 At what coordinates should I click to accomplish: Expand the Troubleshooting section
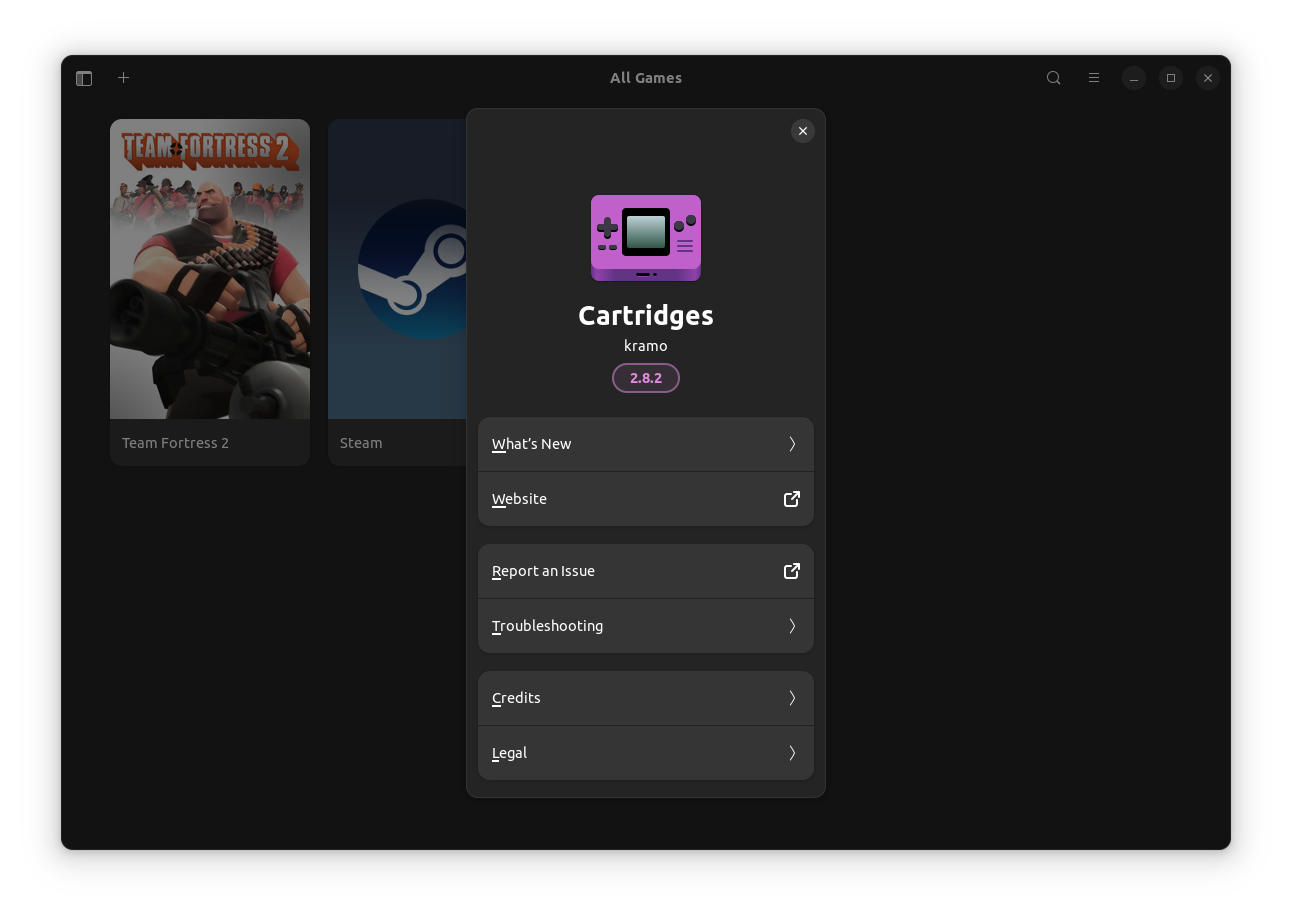click(x=646, y=625)
